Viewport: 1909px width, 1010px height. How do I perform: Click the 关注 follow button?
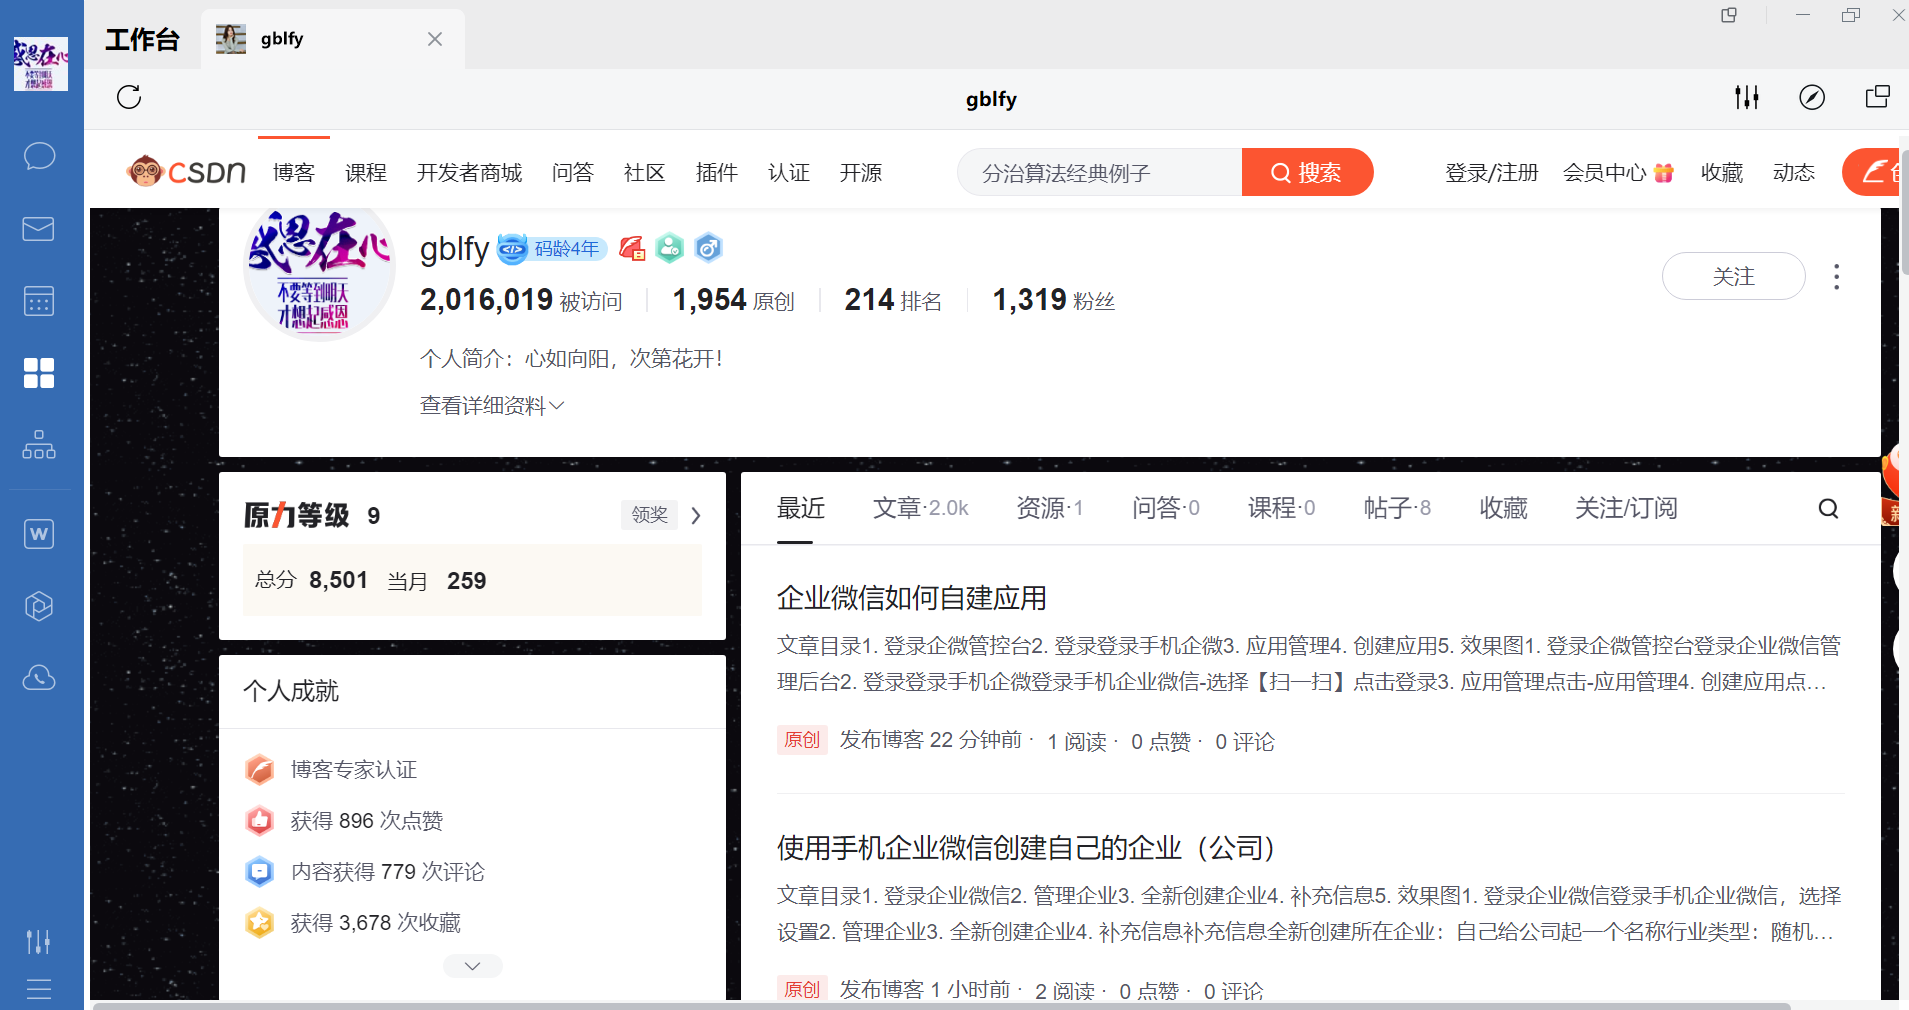(1734, 276)
